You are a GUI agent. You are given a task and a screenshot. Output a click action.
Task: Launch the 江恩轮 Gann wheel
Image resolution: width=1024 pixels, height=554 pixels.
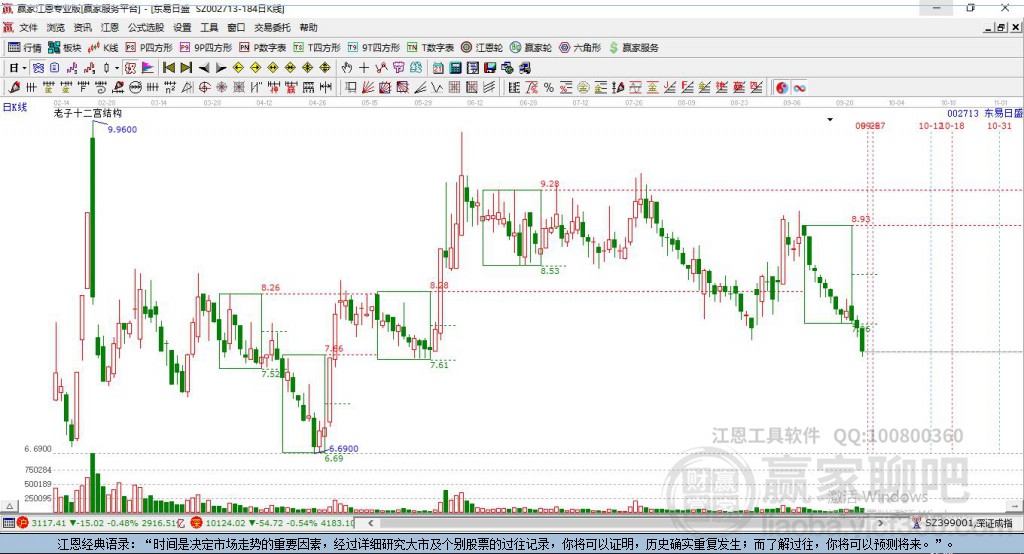coord(482,48)
